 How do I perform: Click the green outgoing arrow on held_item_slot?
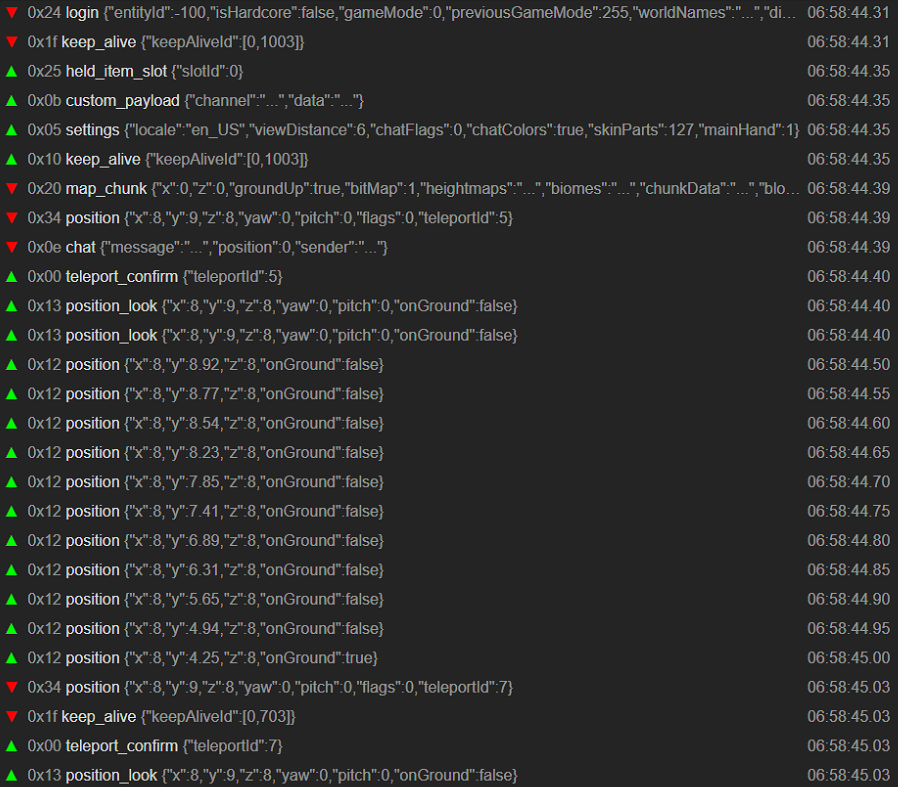(11, 71)
